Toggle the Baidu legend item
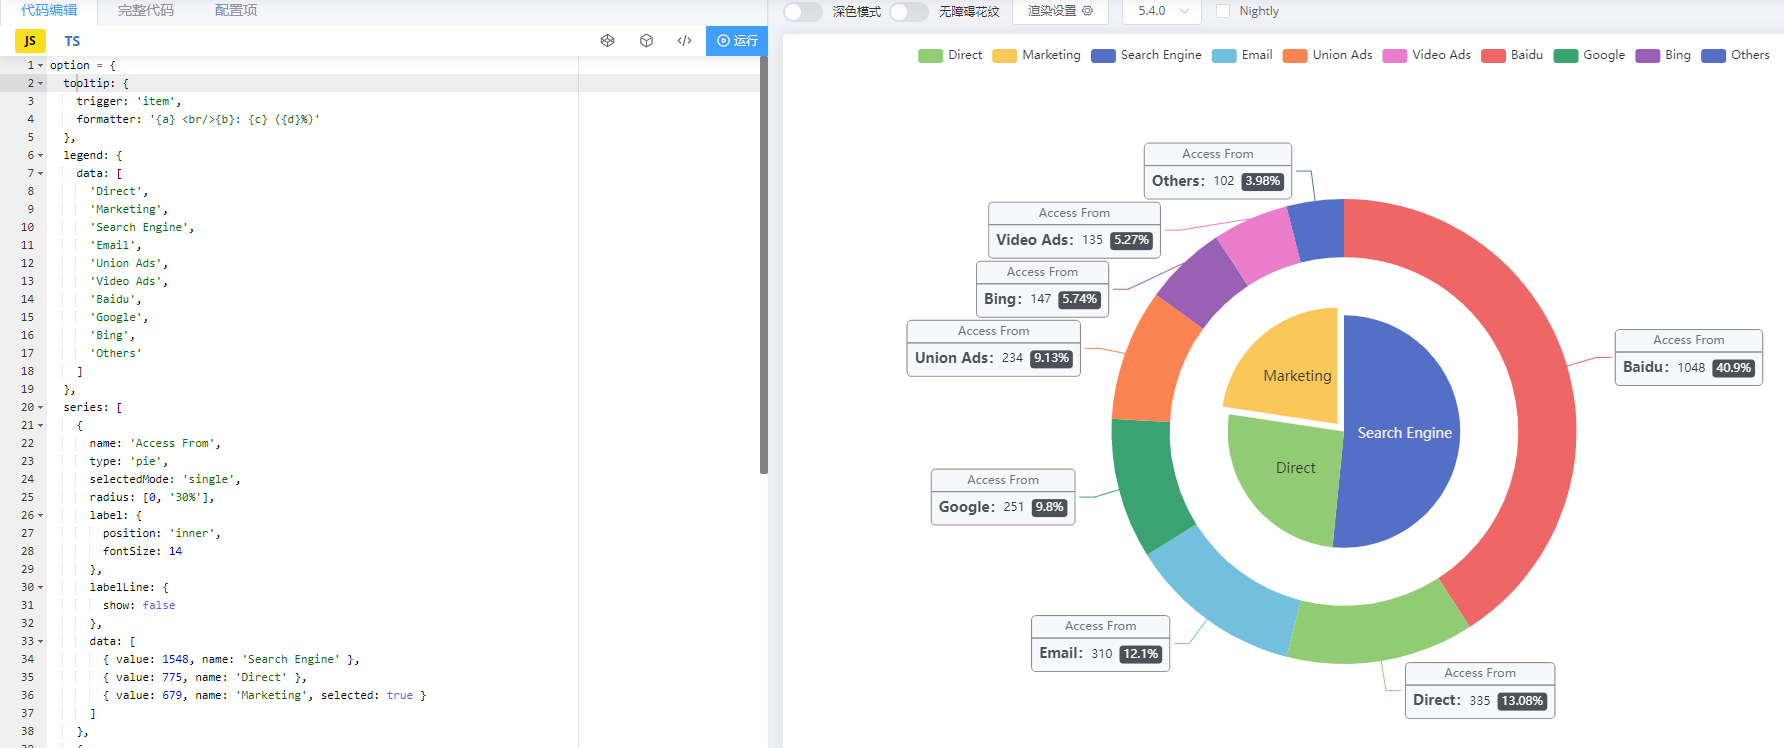This screenshot has height=748, width=1784. (x=1512, y=55)
